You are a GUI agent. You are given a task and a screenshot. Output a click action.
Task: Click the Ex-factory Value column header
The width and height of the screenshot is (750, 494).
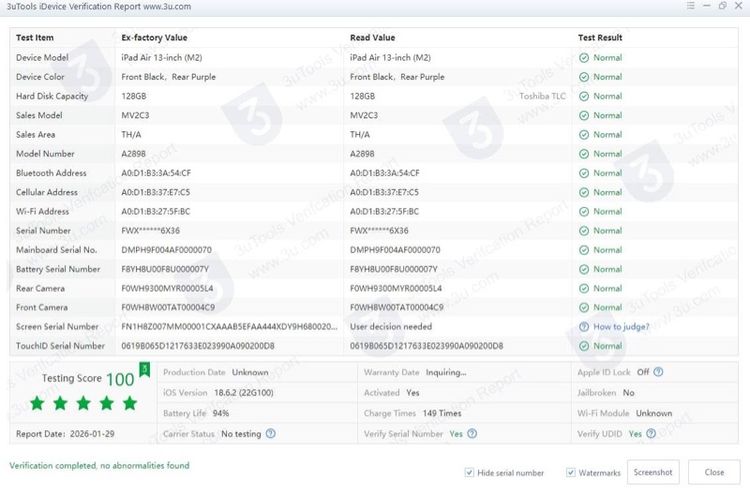click(x=154, y=37)
